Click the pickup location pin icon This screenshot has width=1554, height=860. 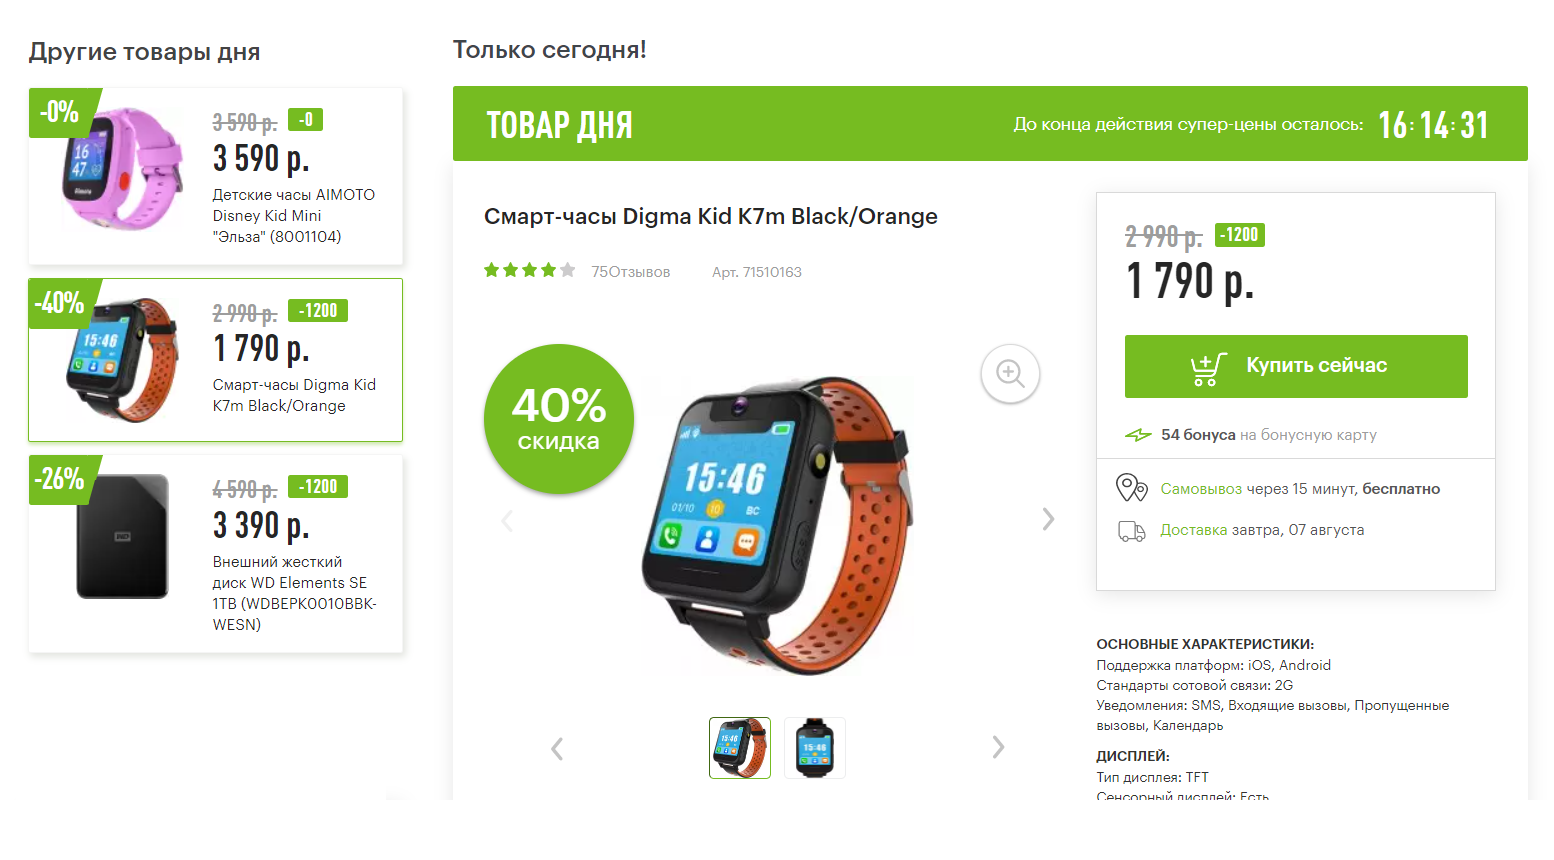coord(1131,488)
